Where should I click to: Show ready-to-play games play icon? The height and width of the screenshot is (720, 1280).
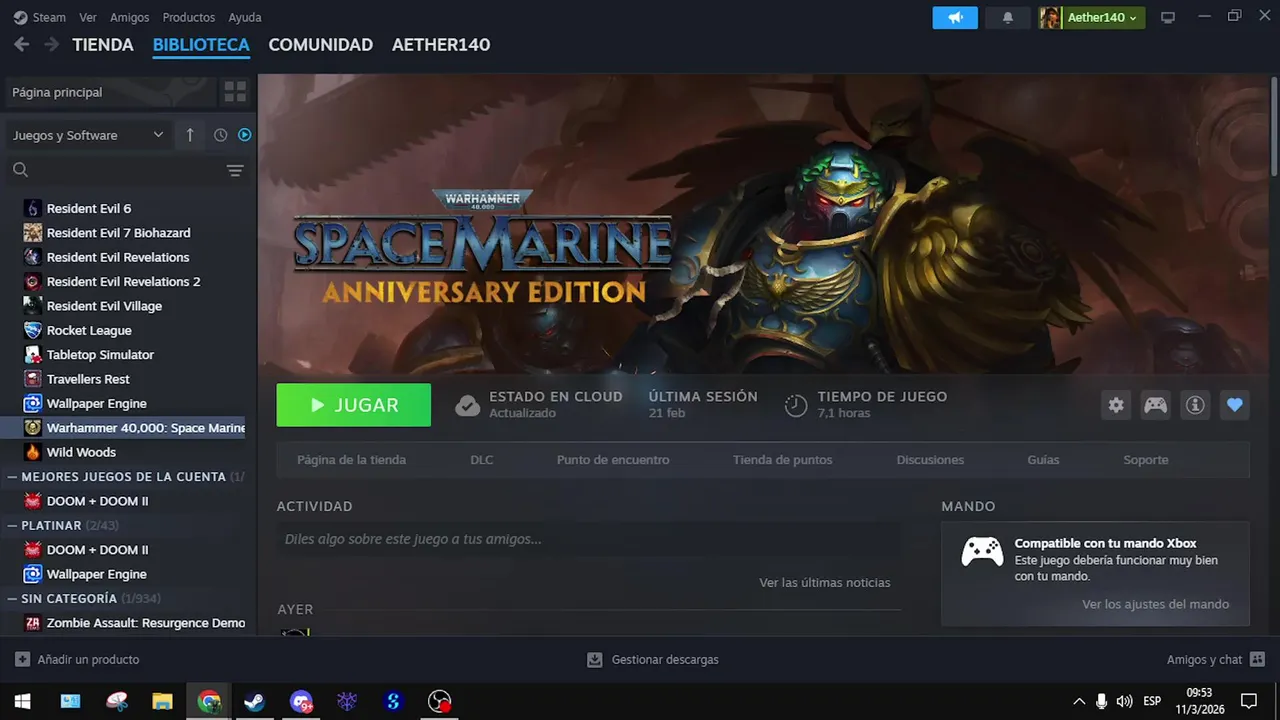(244, 135)
